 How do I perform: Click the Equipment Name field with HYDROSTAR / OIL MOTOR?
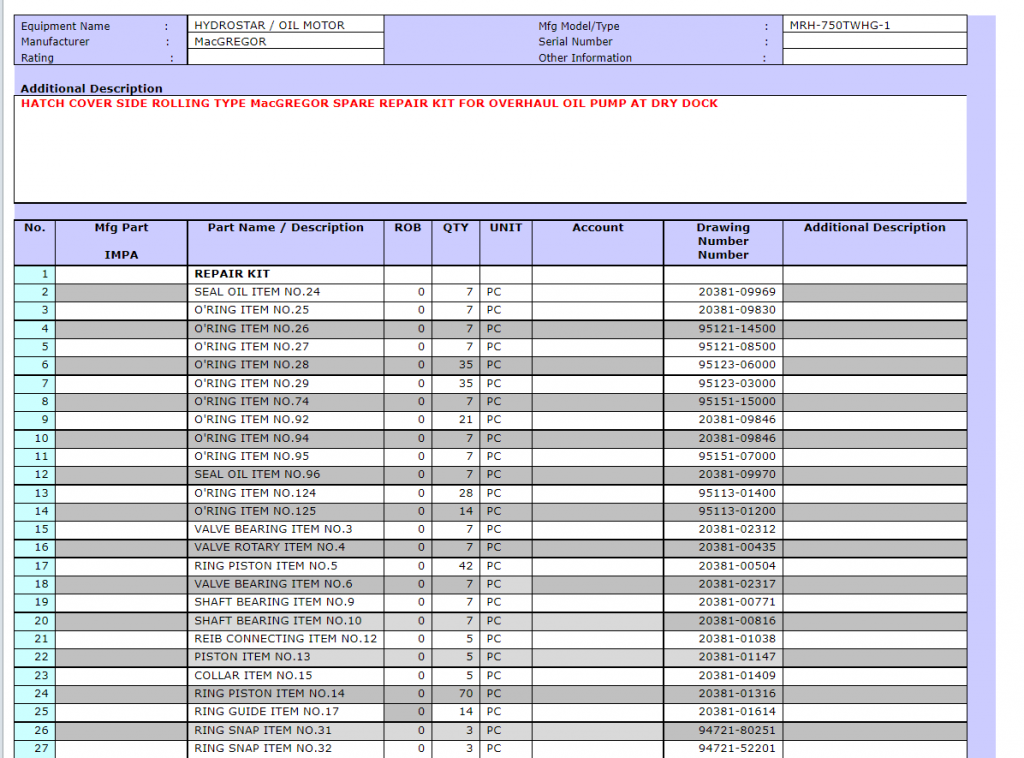(285, 25)
